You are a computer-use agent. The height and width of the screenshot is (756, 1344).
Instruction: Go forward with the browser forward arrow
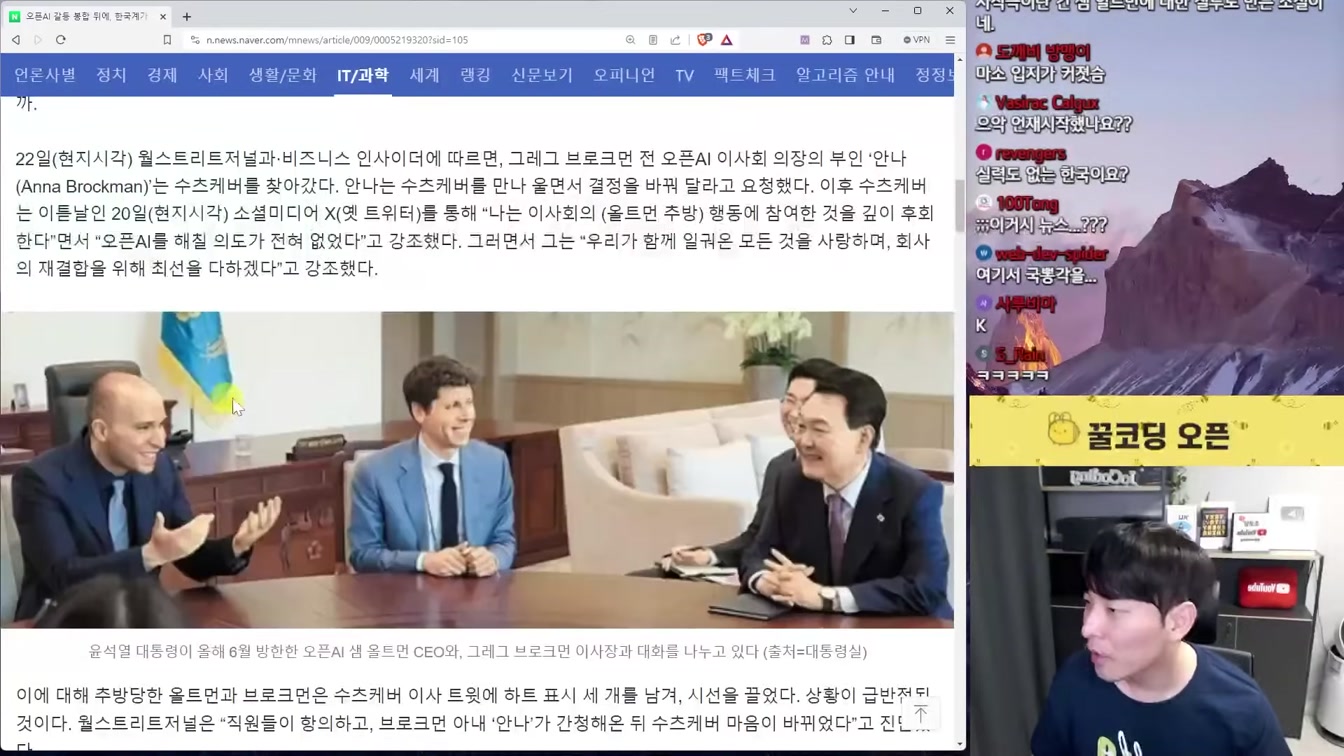coord(38,40)
